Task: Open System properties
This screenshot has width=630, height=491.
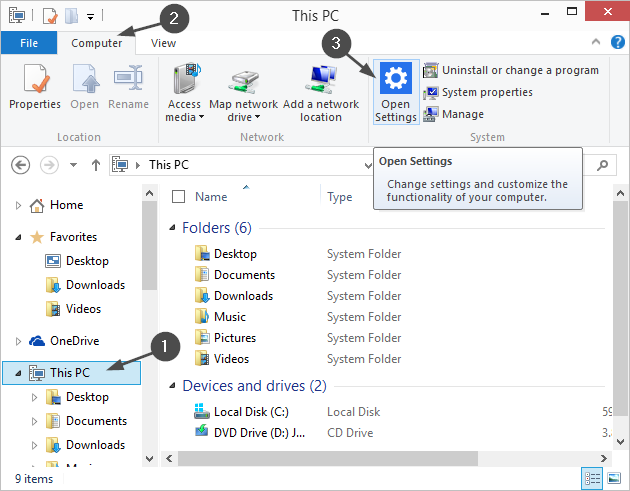Action: (x=478, y=92)
